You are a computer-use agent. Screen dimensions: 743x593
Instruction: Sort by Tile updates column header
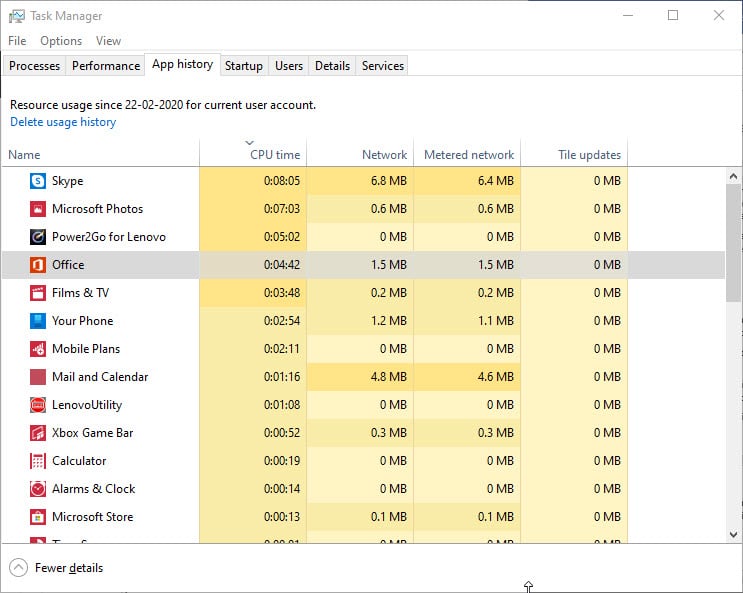[574, 155]
